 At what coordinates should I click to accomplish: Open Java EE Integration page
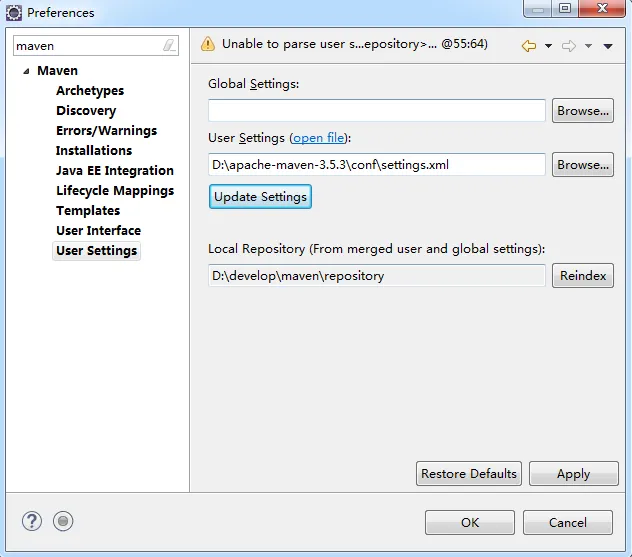click(x=115, y=170)
